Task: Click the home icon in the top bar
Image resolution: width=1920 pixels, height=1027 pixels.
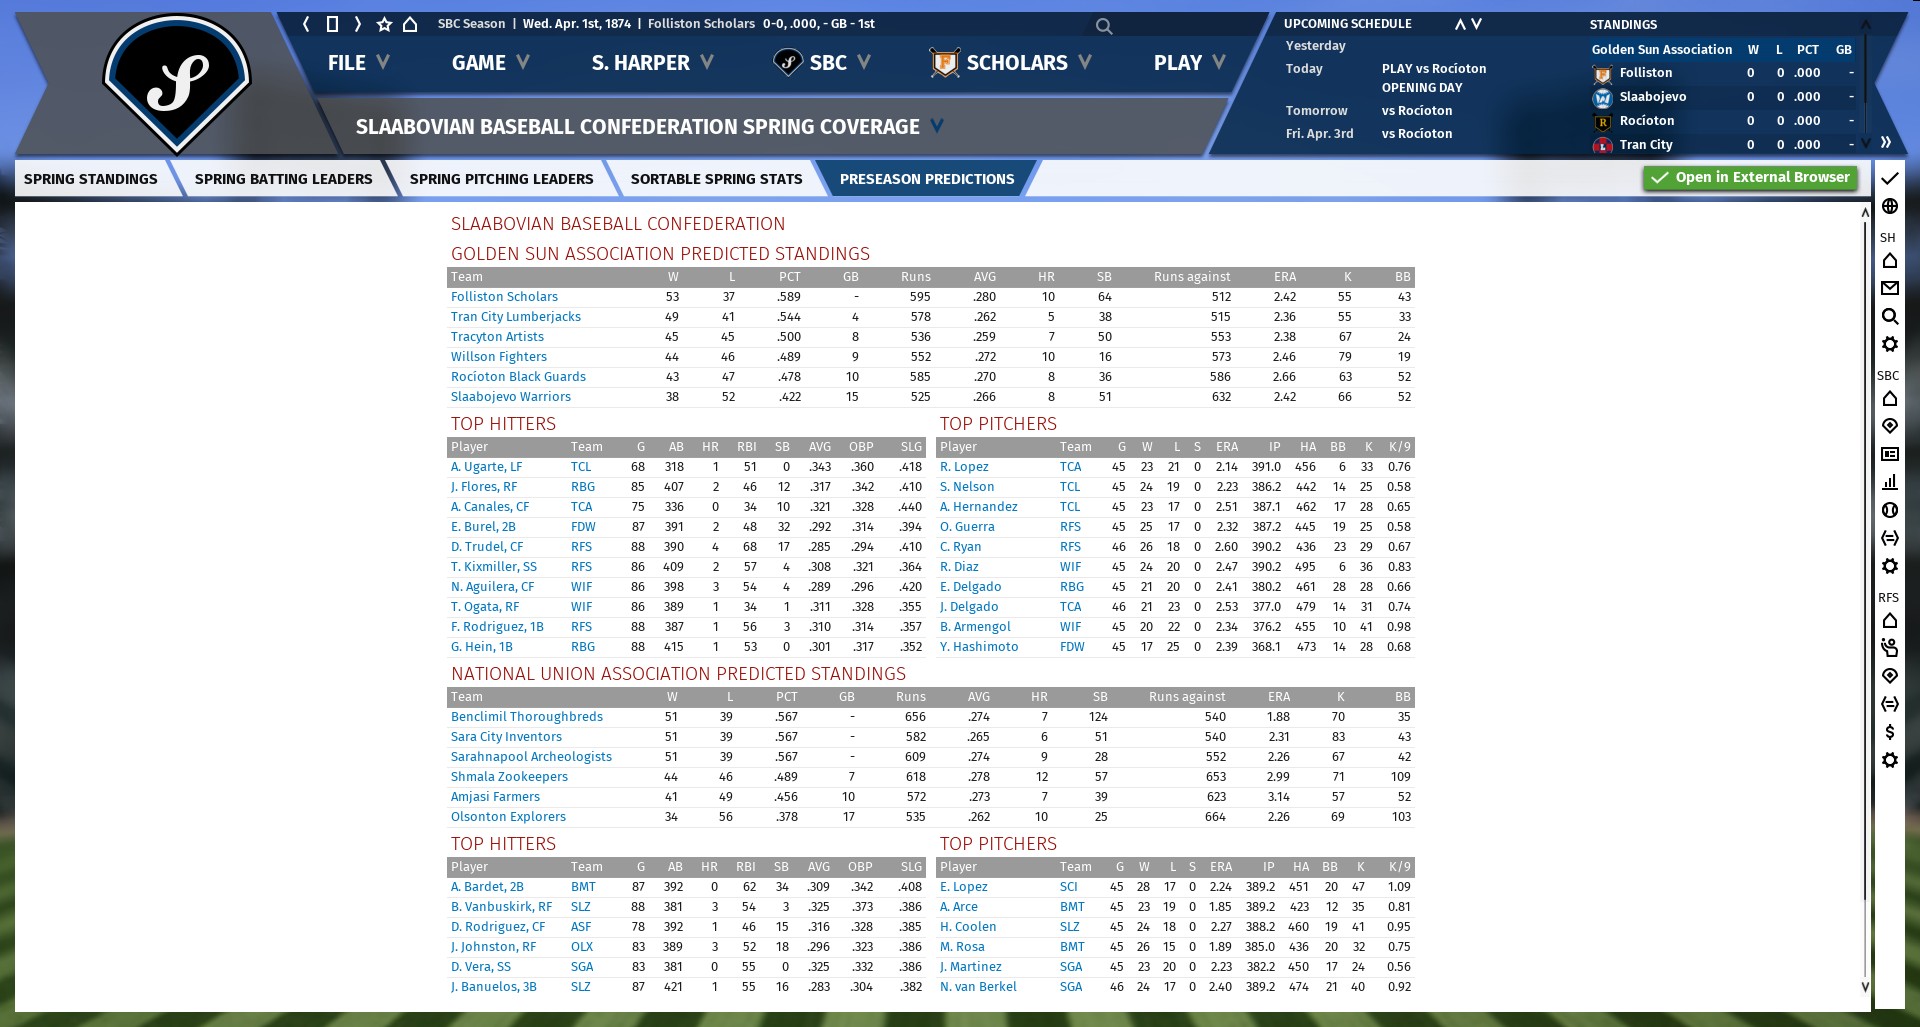Action: point(410,24)
